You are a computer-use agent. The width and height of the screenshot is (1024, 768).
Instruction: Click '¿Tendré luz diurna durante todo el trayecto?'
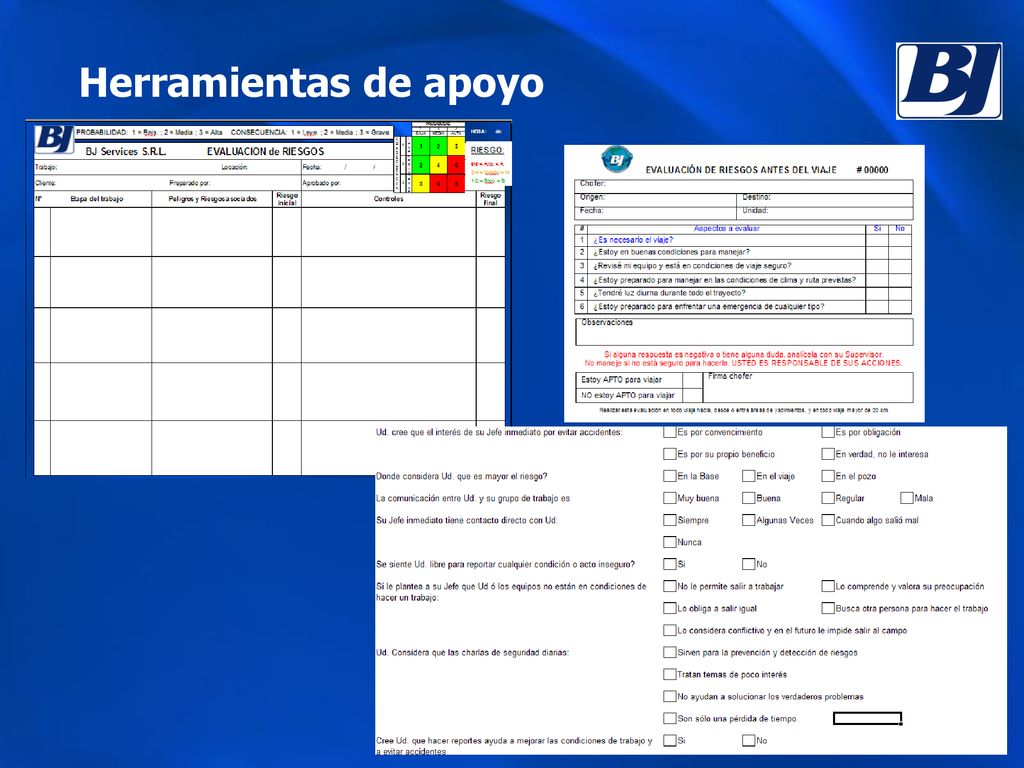[669, 293]
